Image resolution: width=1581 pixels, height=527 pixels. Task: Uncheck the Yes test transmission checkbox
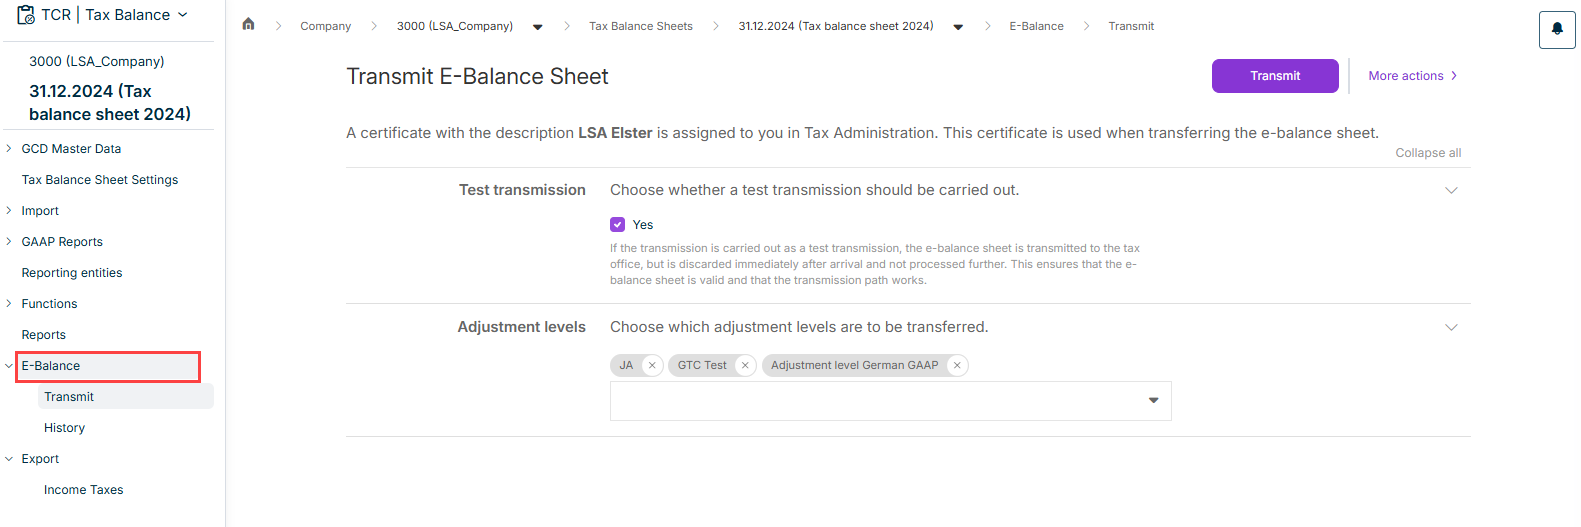click(x=617, y=225)
